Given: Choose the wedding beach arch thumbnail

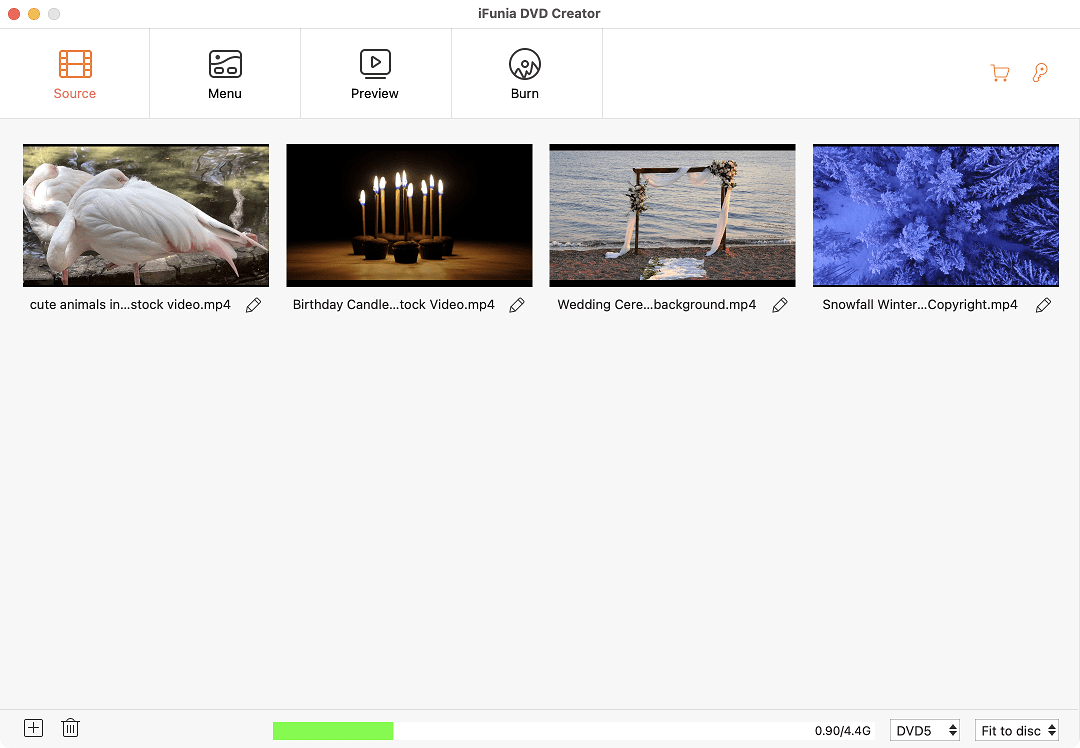Looking at the screenshot, I should [x=672, y=215].
